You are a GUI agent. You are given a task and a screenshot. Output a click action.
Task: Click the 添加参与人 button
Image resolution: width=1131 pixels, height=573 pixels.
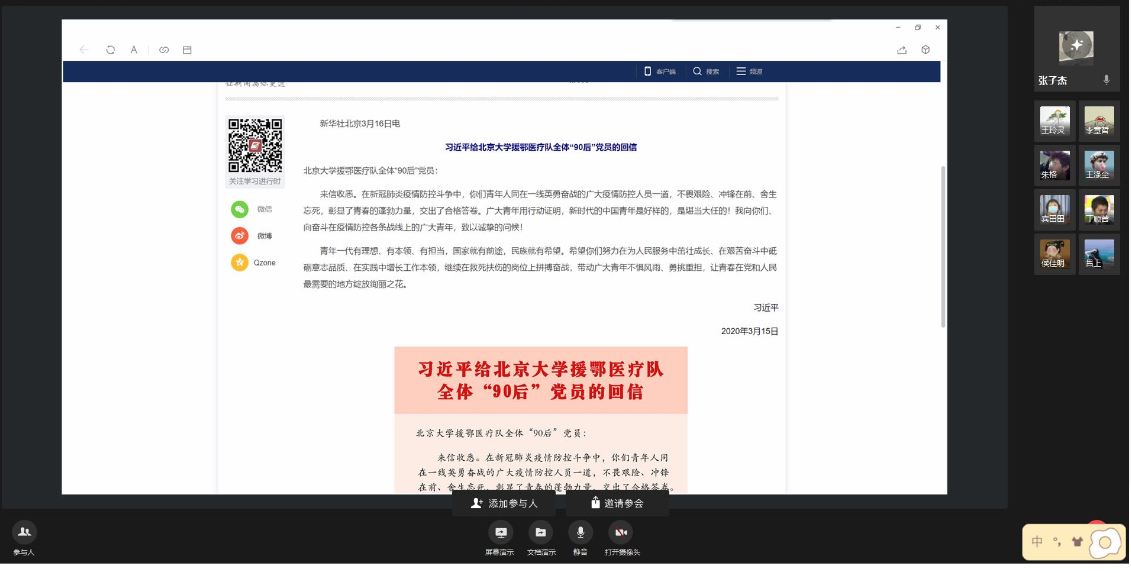504,503
